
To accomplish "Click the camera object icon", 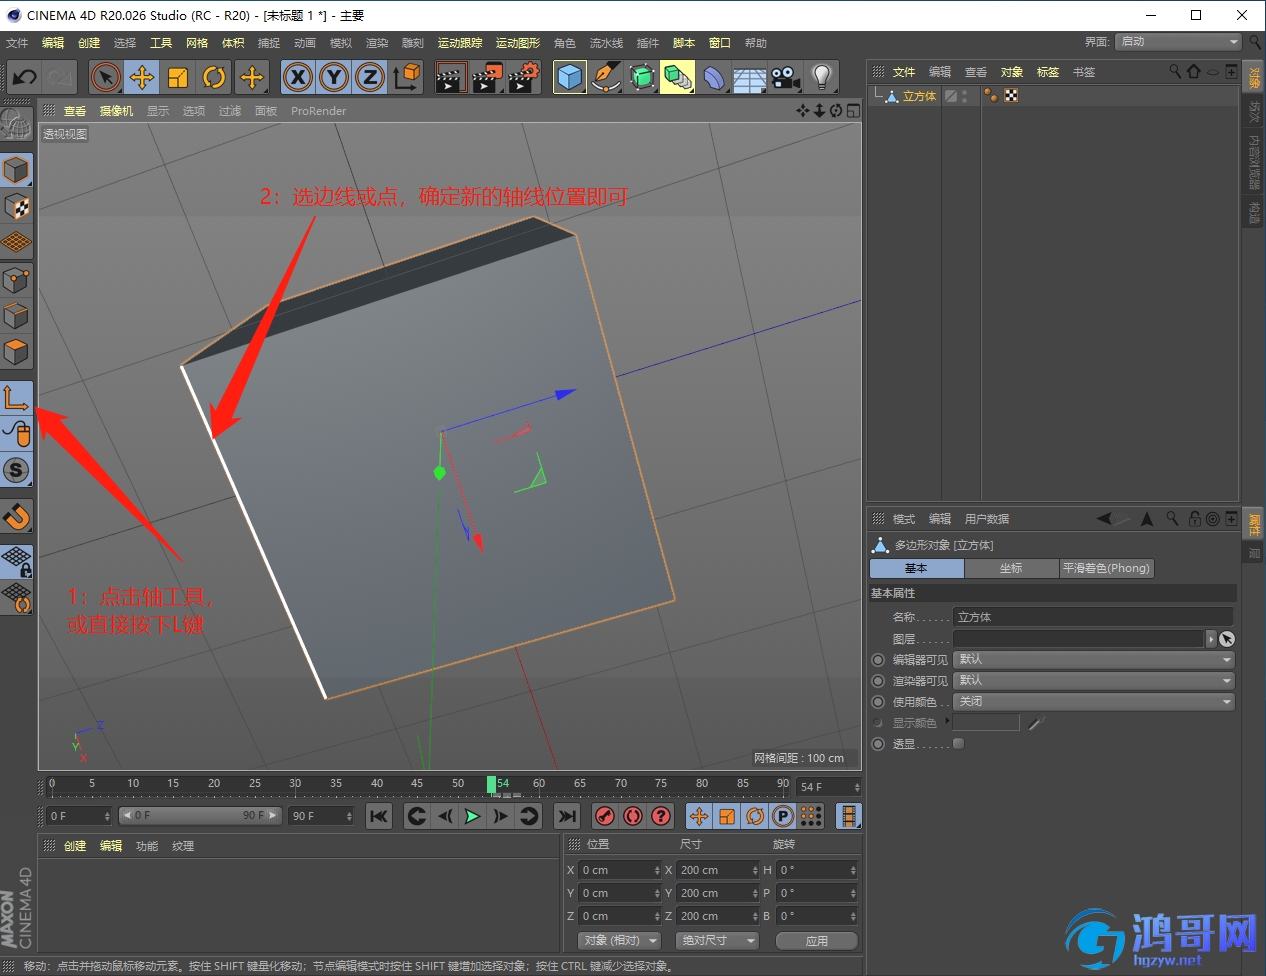I will (x=785, y=77).
